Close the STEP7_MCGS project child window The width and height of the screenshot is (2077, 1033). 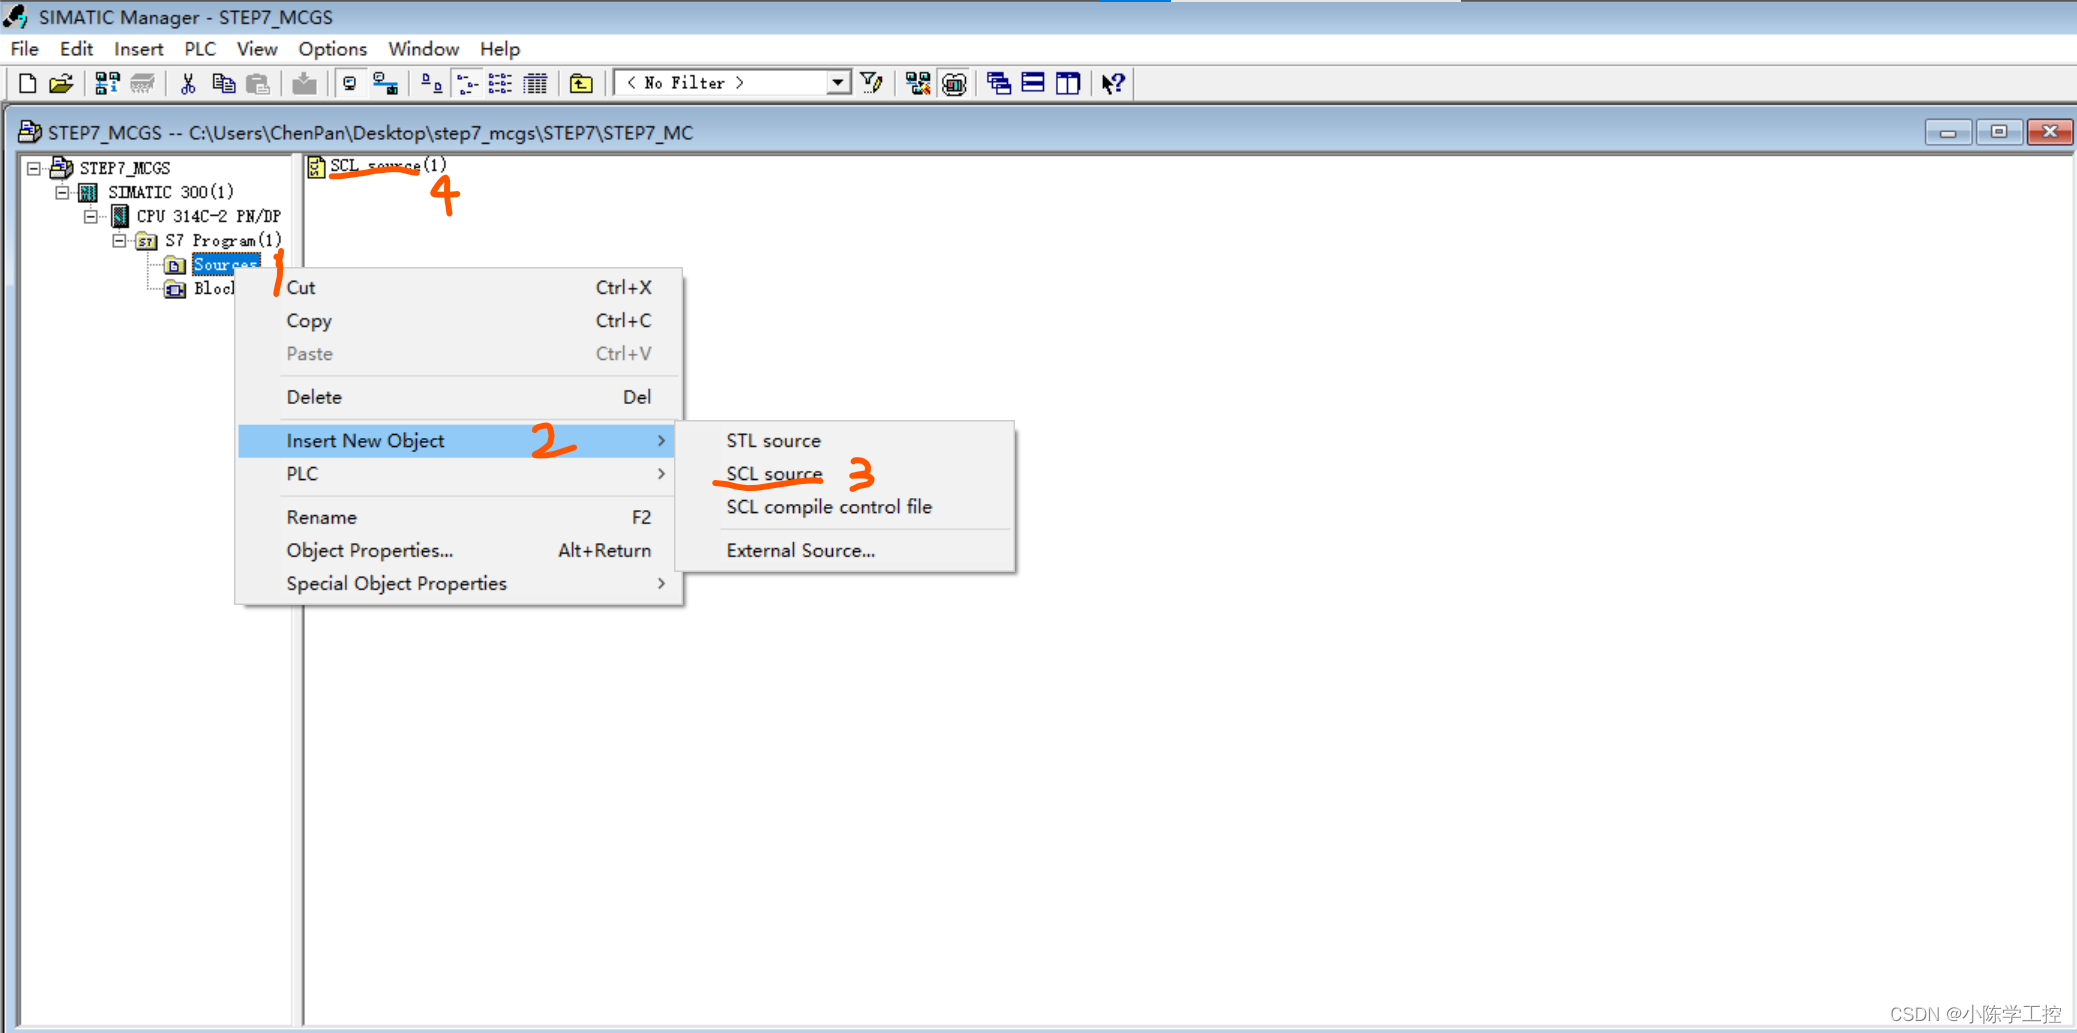[2050, 132]
